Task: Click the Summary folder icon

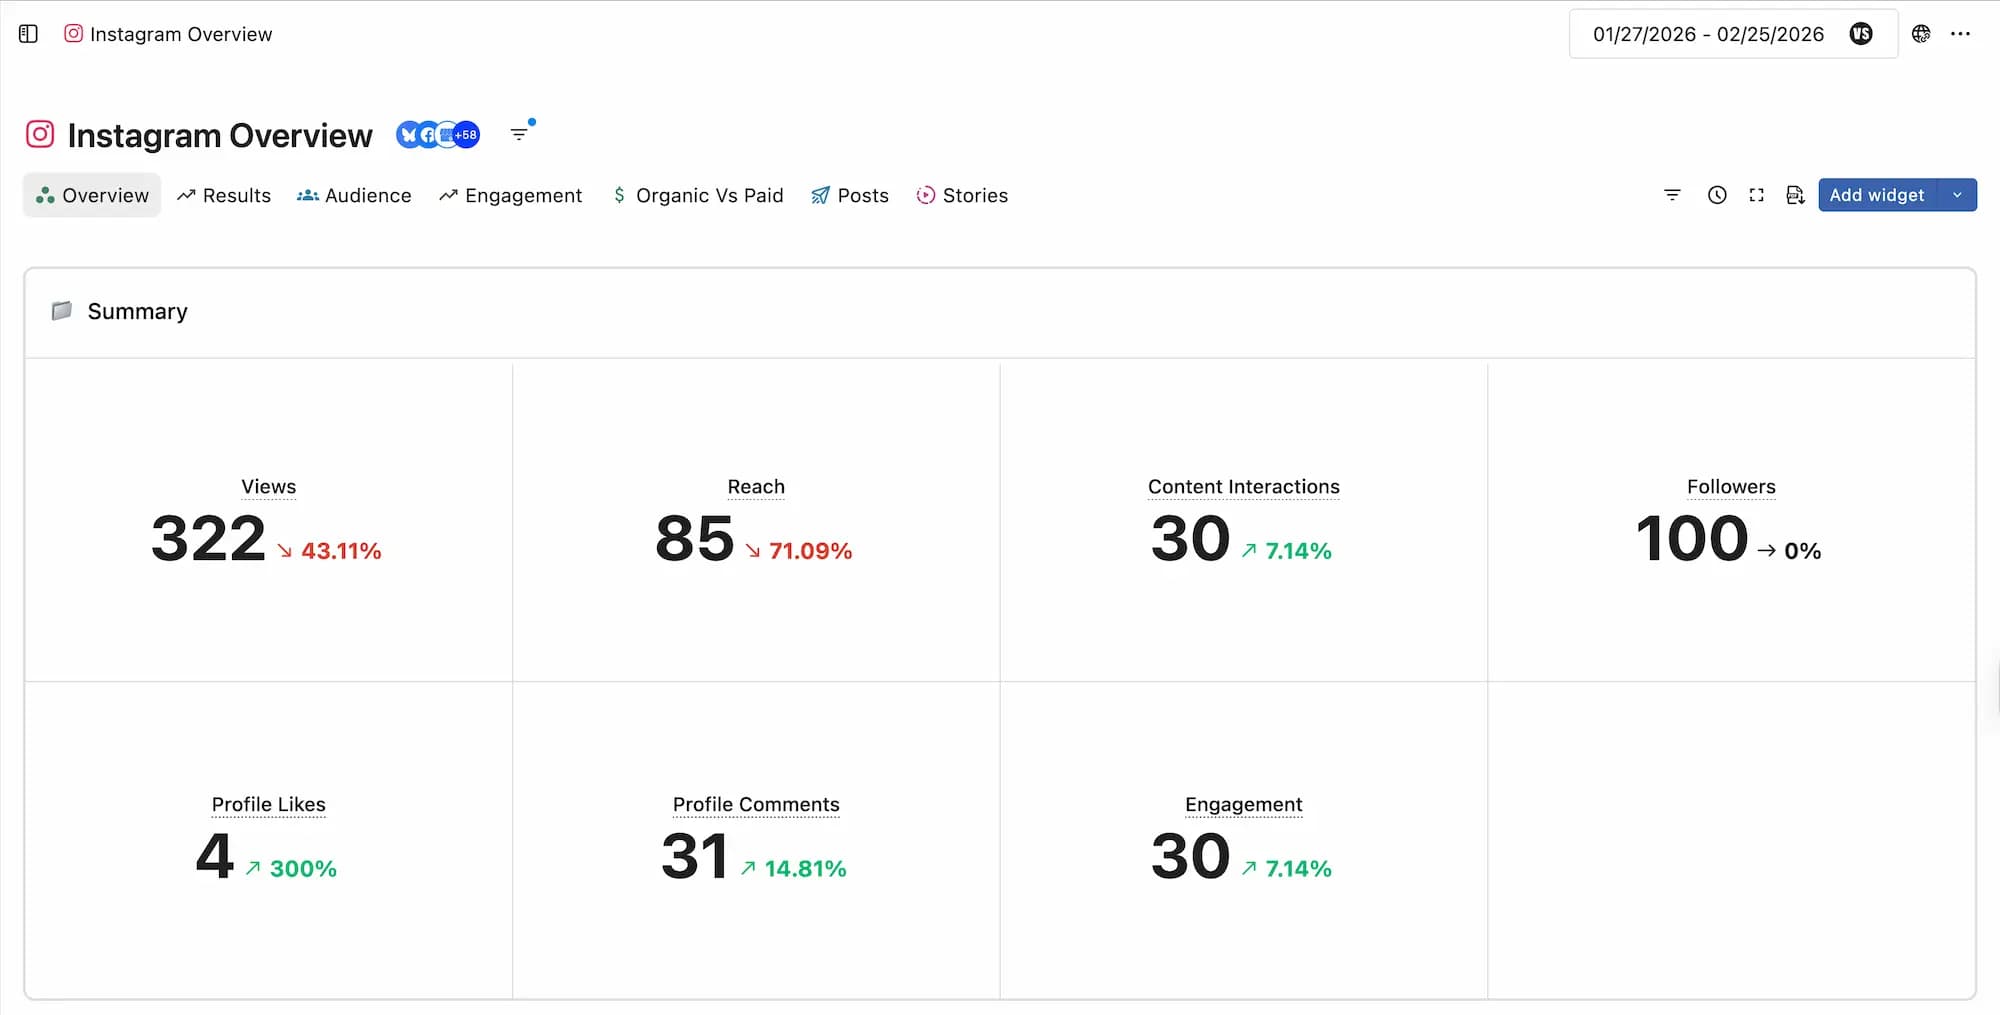Action: point(62,311)
